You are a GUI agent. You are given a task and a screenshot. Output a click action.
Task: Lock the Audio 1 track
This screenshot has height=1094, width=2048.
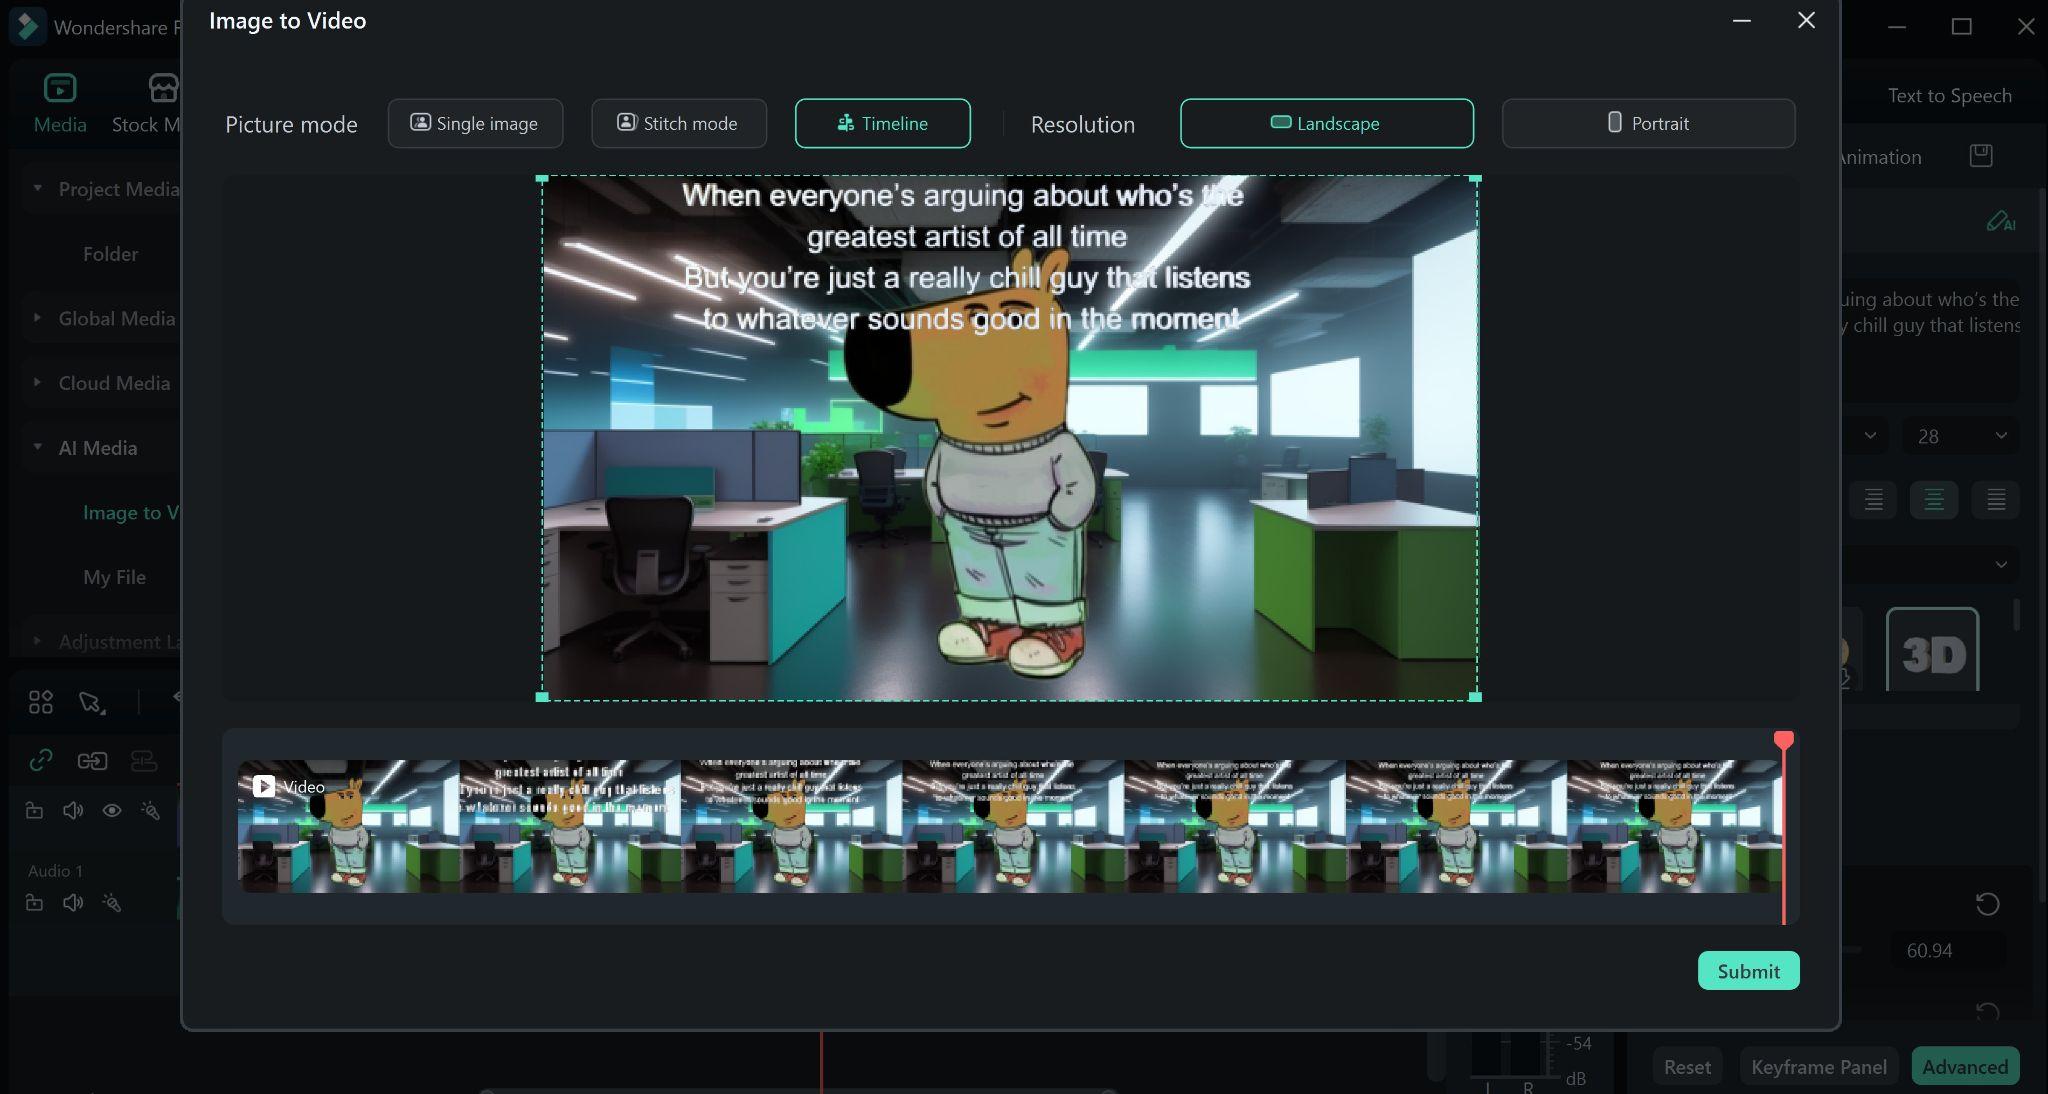coord(34,903)
